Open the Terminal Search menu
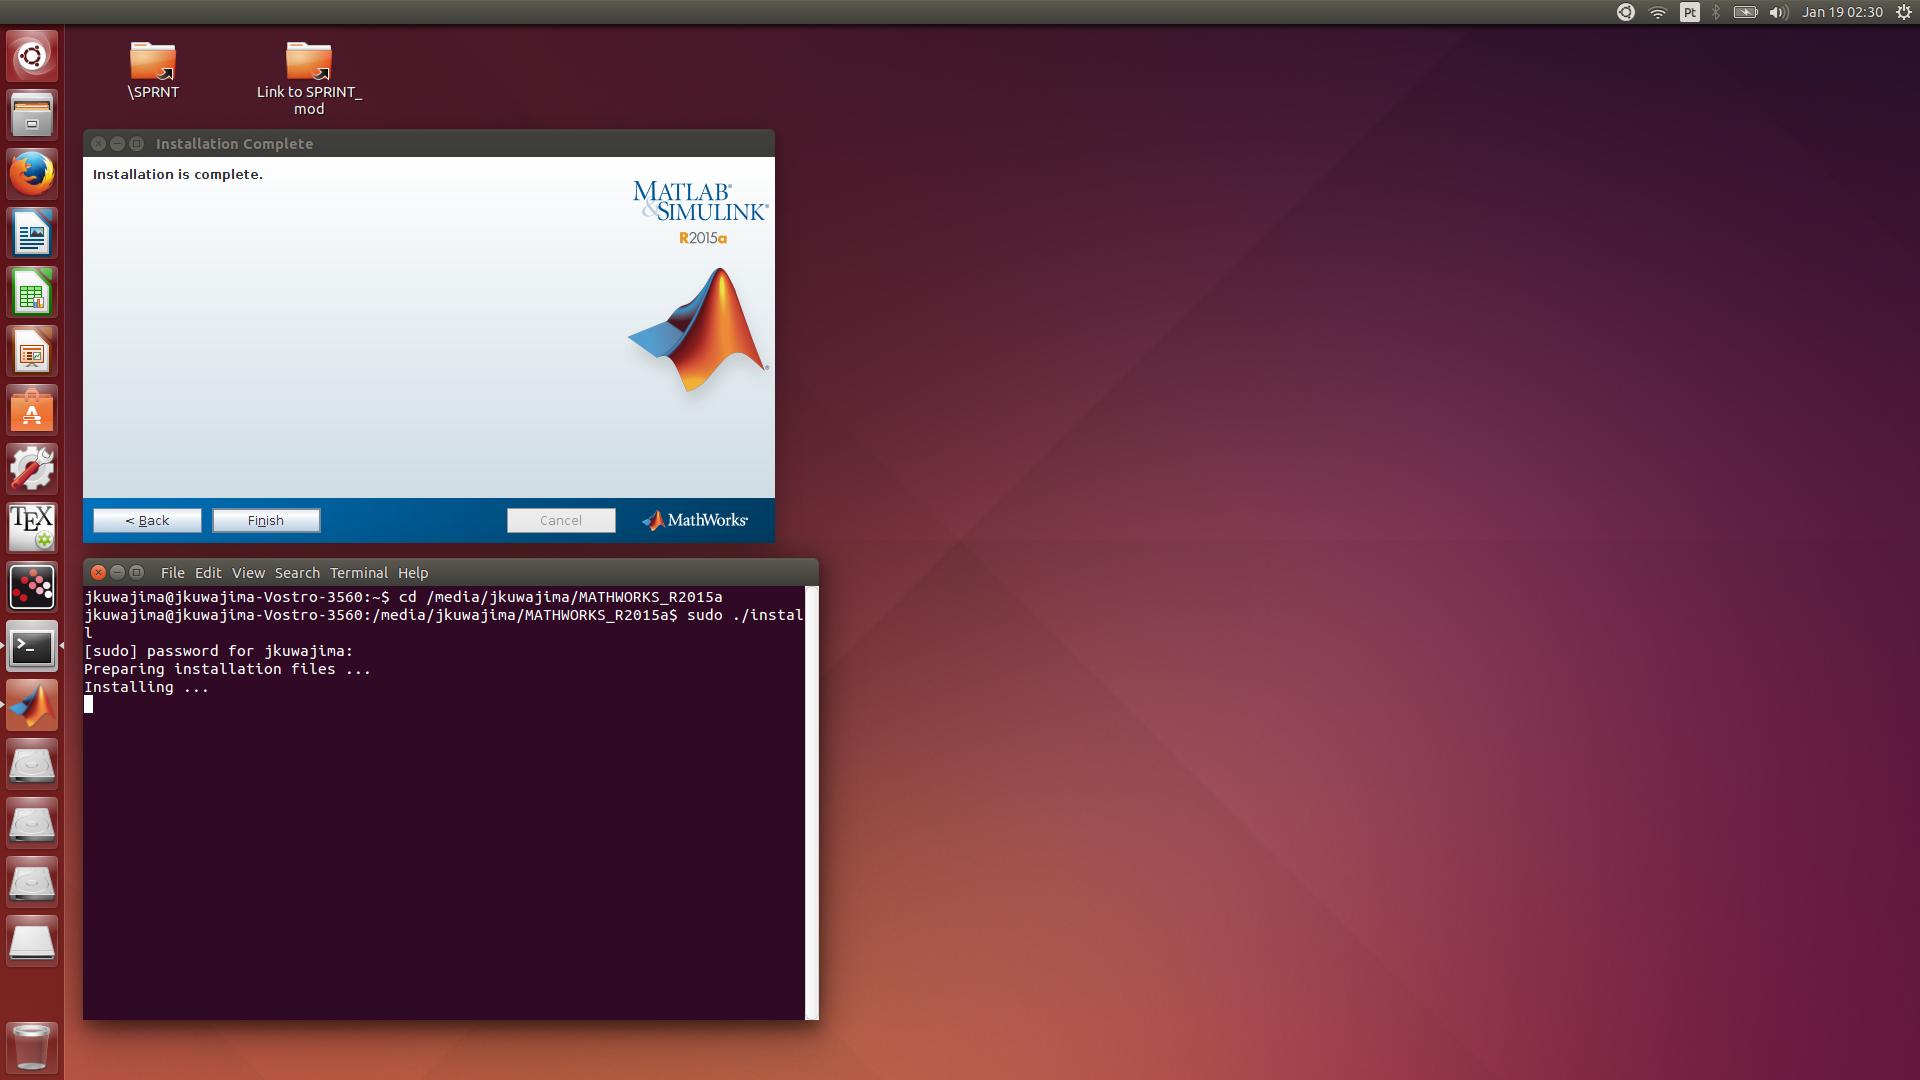The image size is (1920, 1080). (x=297, y=573)
